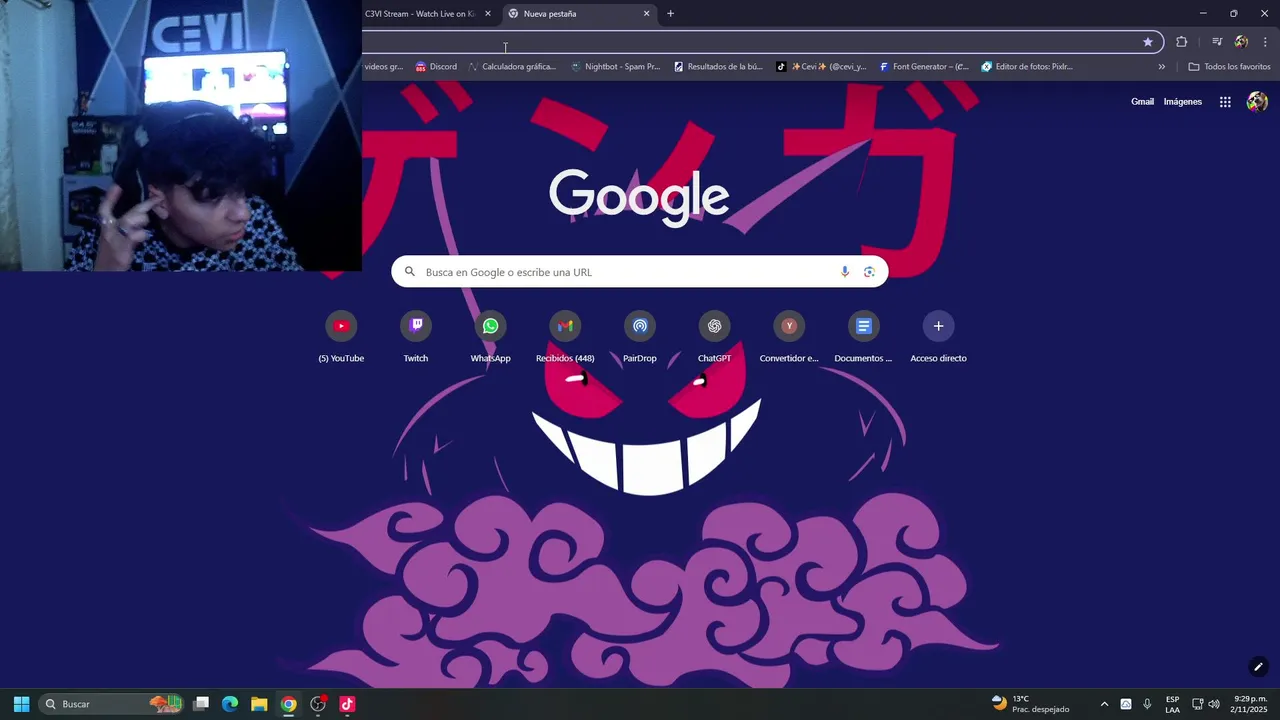Open the videos gr... bookmark

[x=384, y=67]
